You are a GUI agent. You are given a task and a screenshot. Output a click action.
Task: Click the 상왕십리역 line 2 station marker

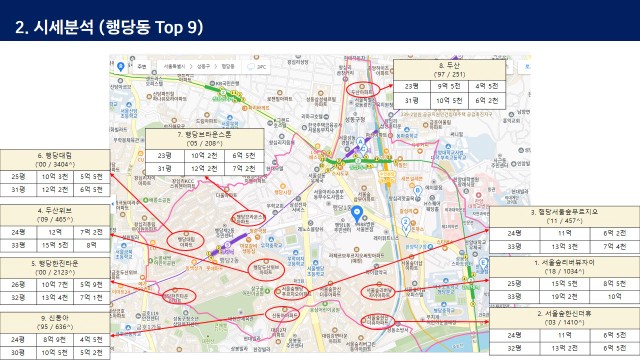(x=223, y=93)
